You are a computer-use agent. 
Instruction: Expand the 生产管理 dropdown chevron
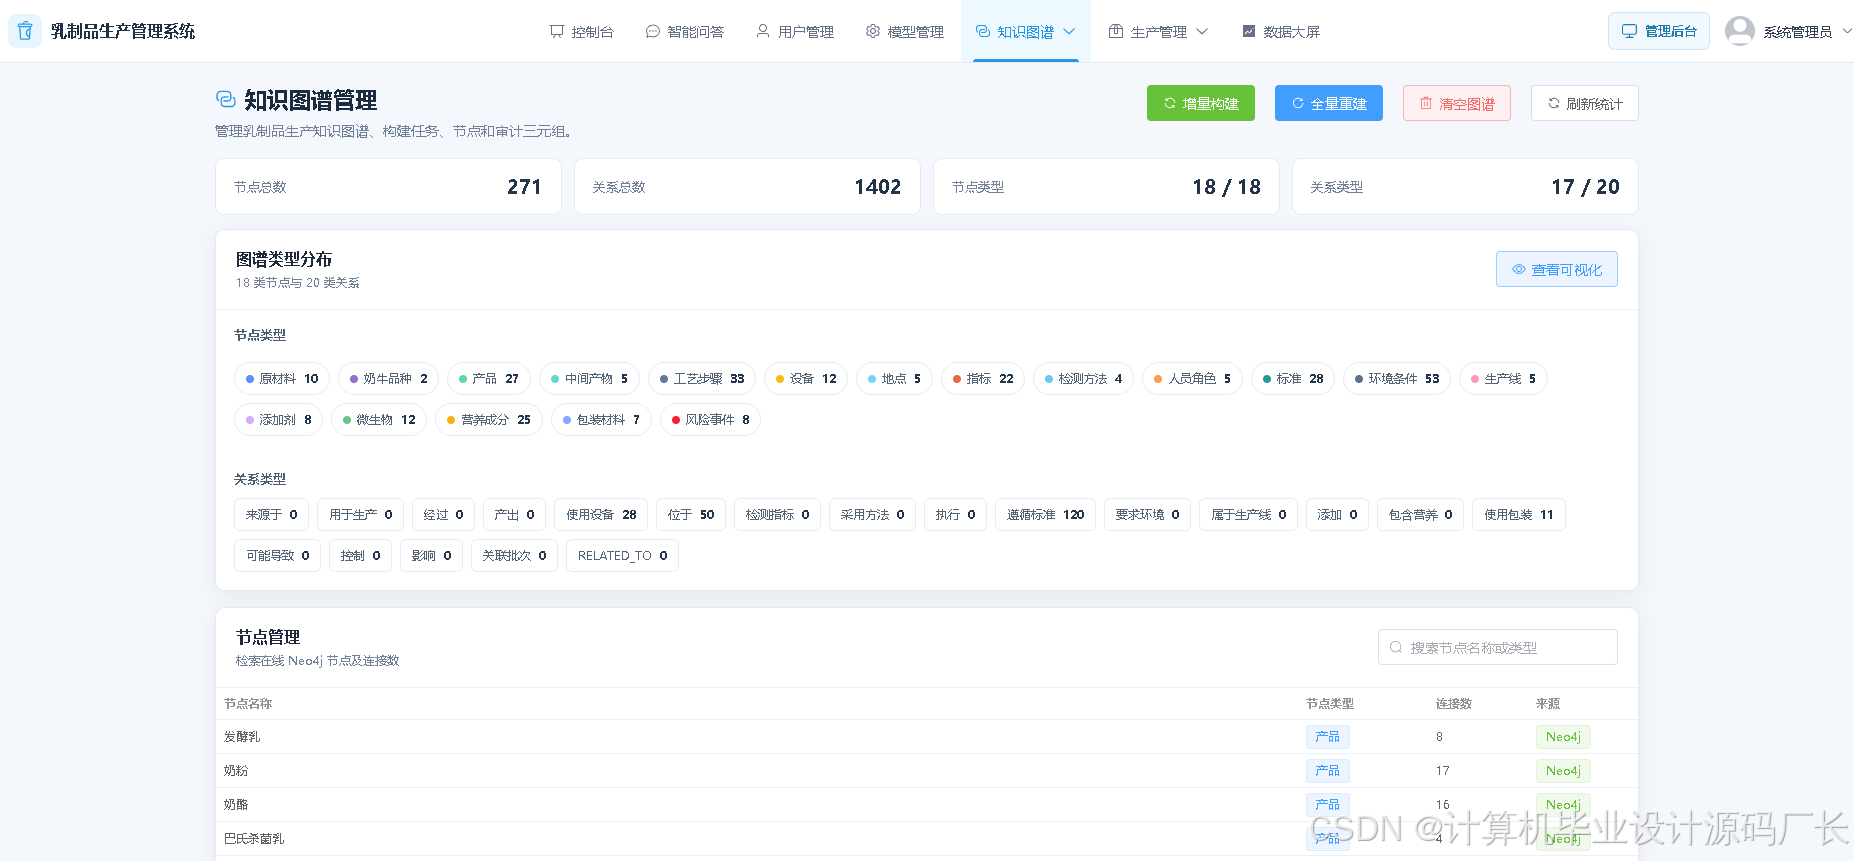point(1202,31)
